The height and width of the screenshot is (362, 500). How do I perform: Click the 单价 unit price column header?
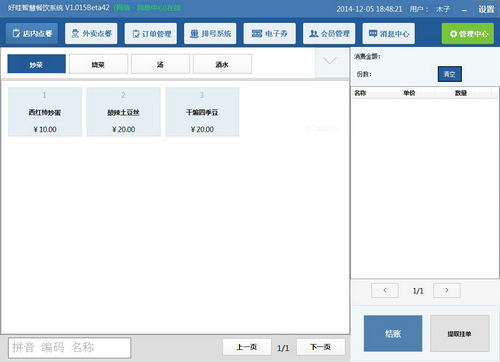click(x=409, y=93)
